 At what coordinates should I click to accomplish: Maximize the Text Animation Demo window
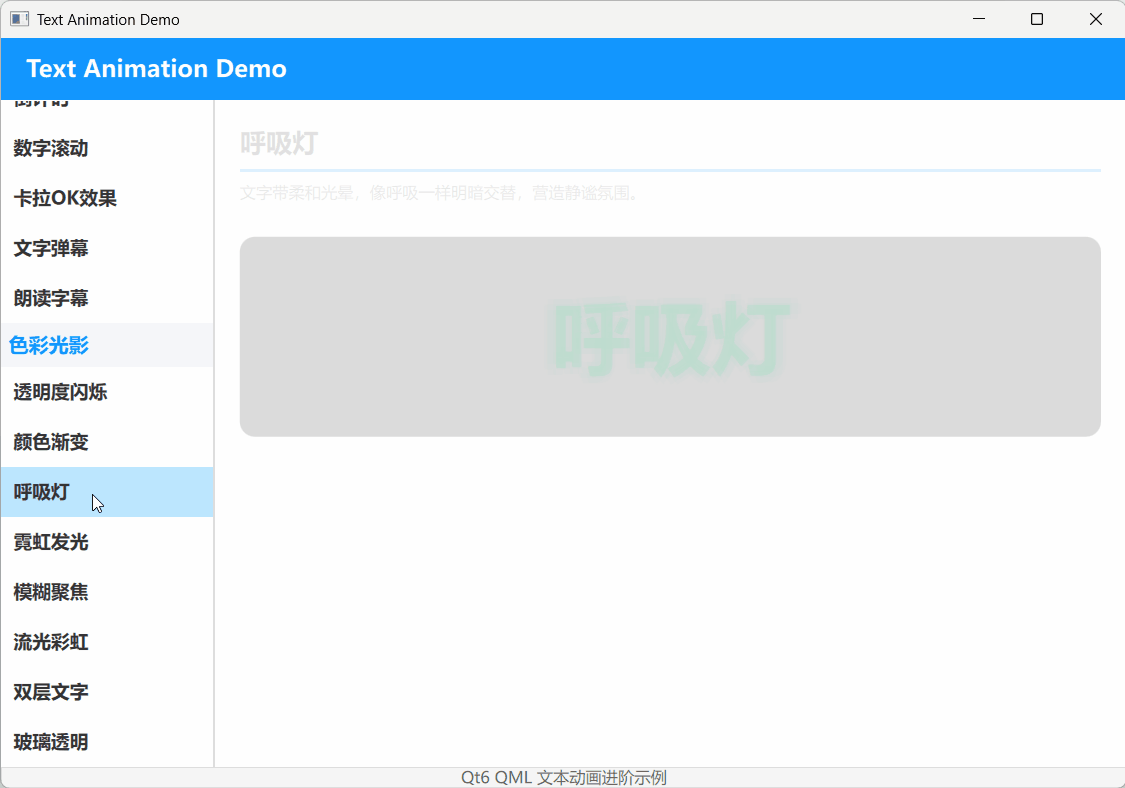point(1037,19)
